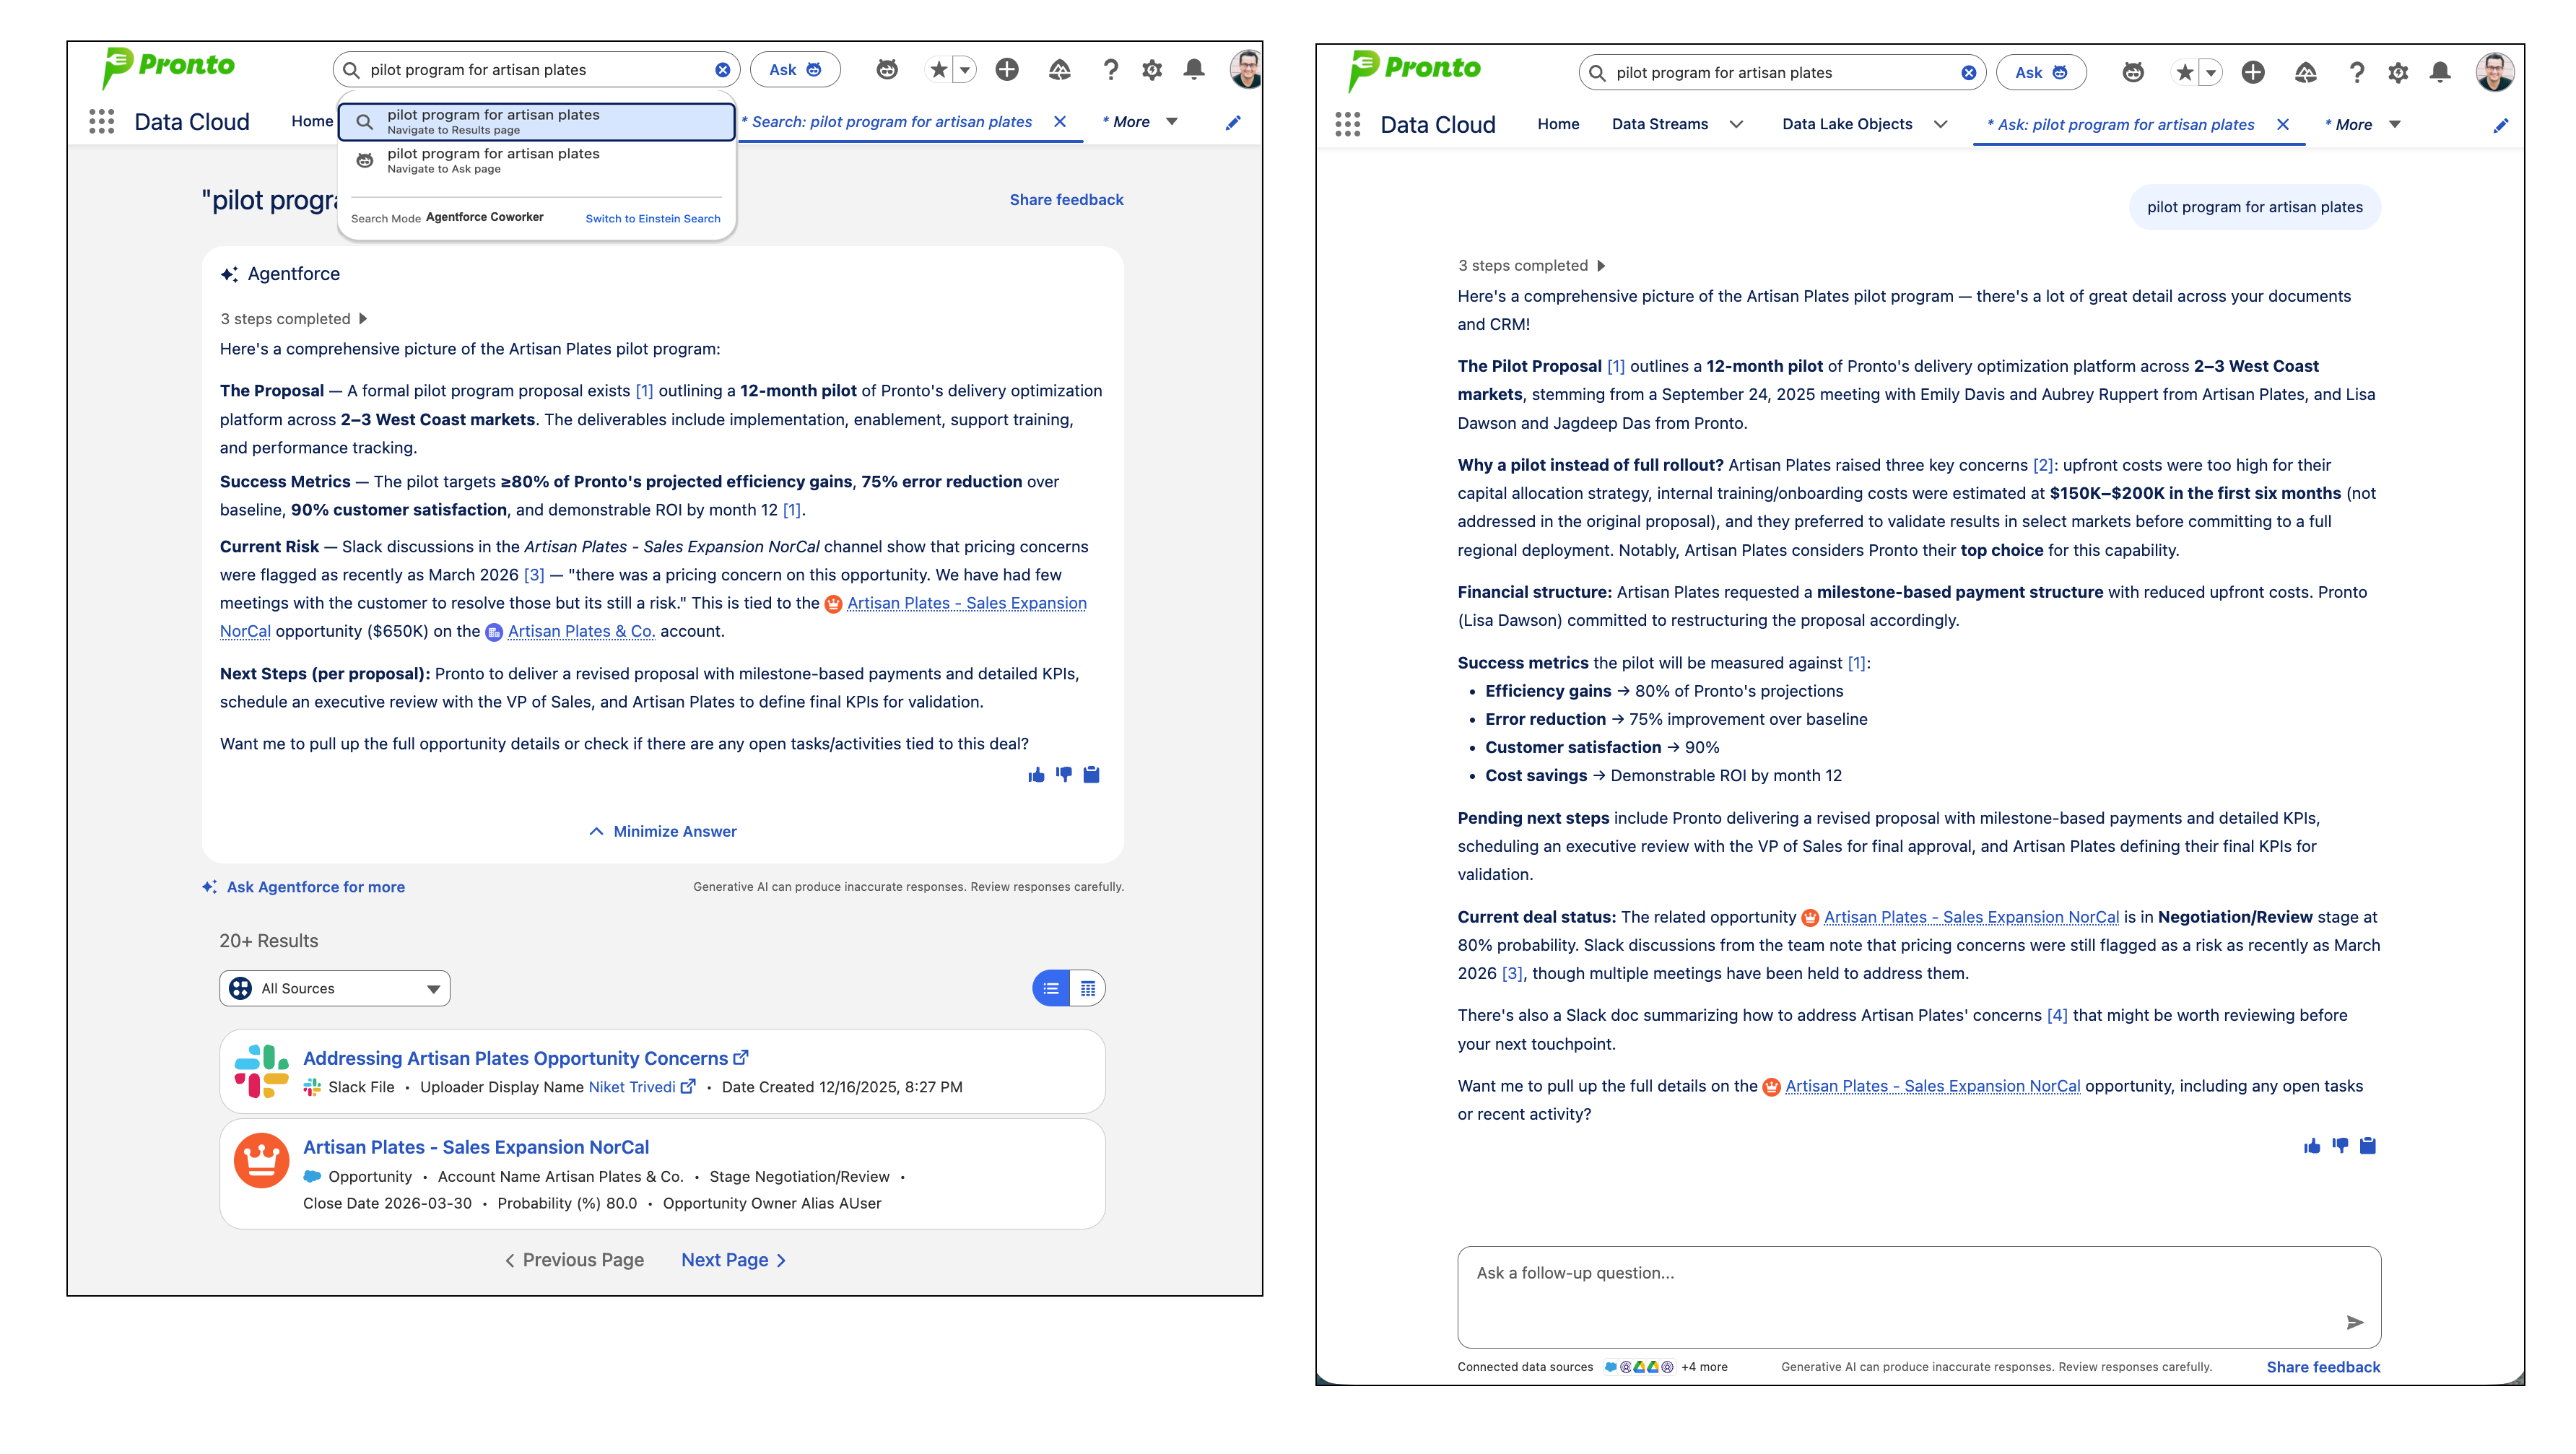Expand 3 steps completed in right window
Screen dimensions: 2576x1454
click(x=1531, y=266)
